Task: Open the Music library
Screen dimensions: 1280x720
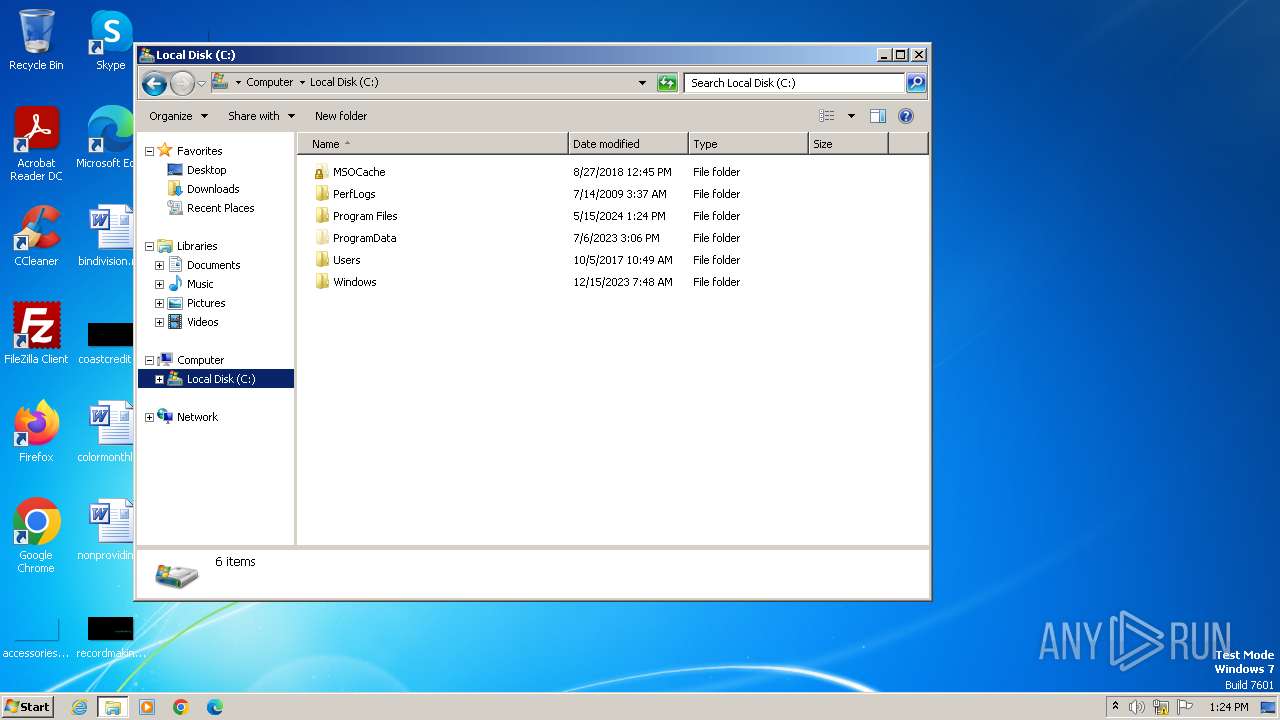Action: (x=200, y=284)
